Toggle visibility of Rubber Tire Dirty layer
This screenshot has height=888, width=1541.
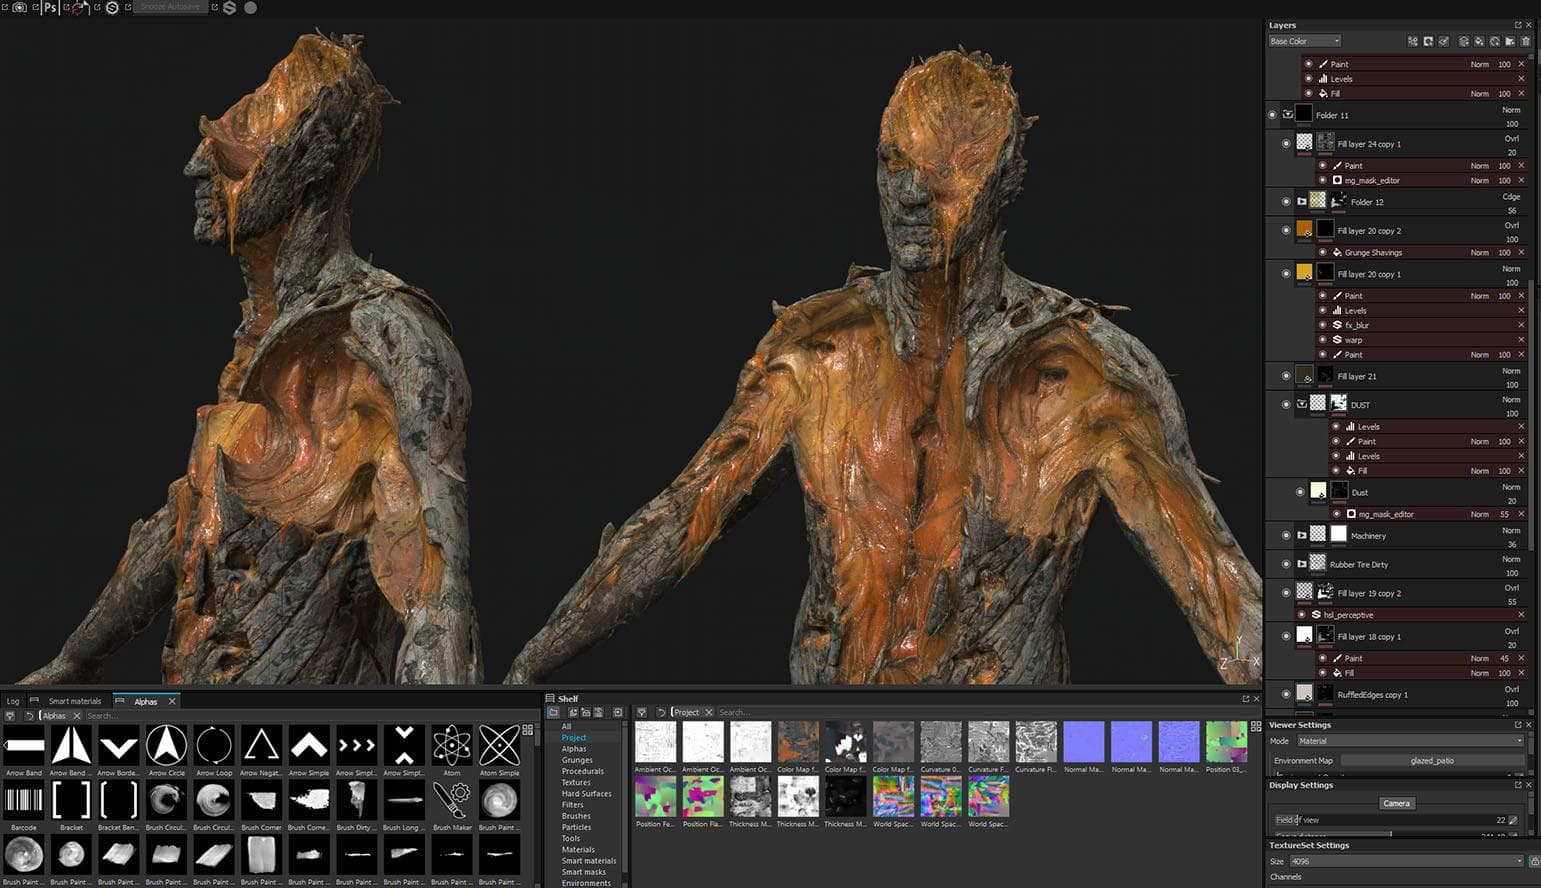pyautogui.click(x=1286, y=564)
